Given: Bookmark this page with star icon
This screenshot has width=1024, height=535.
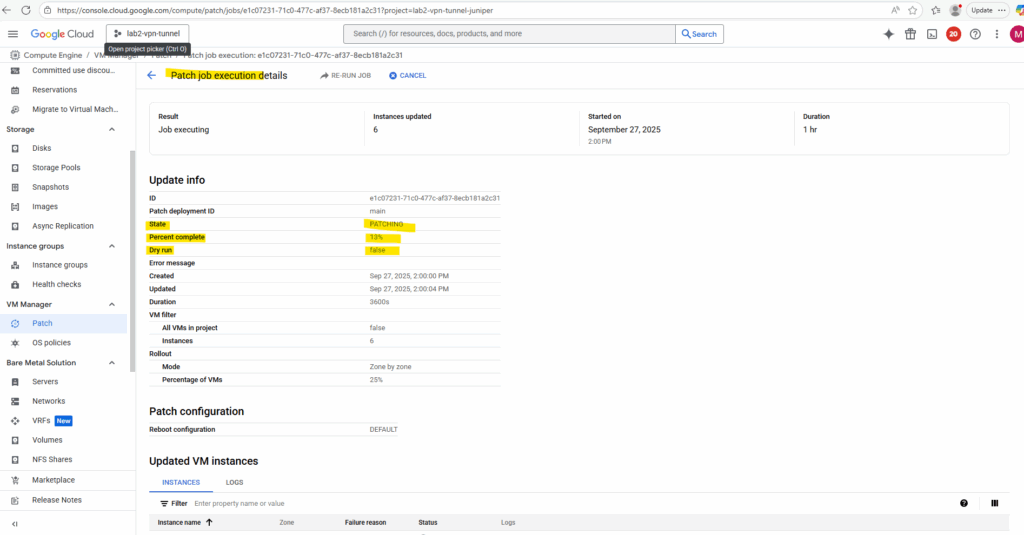Looking at the screenshot, I should tap(912, 10).
